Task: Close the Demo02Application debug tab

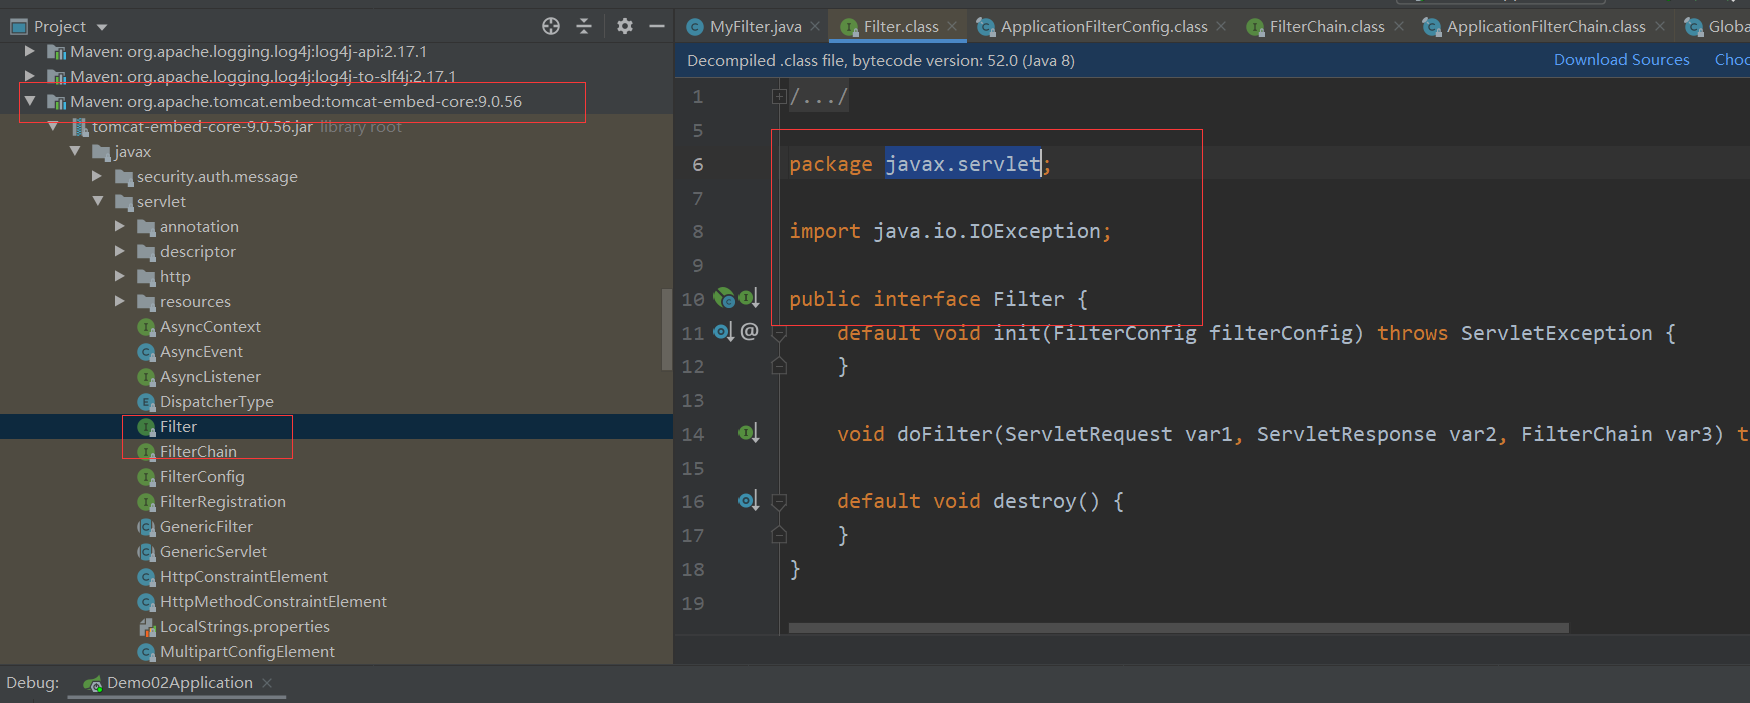Action: pos(267,683)
